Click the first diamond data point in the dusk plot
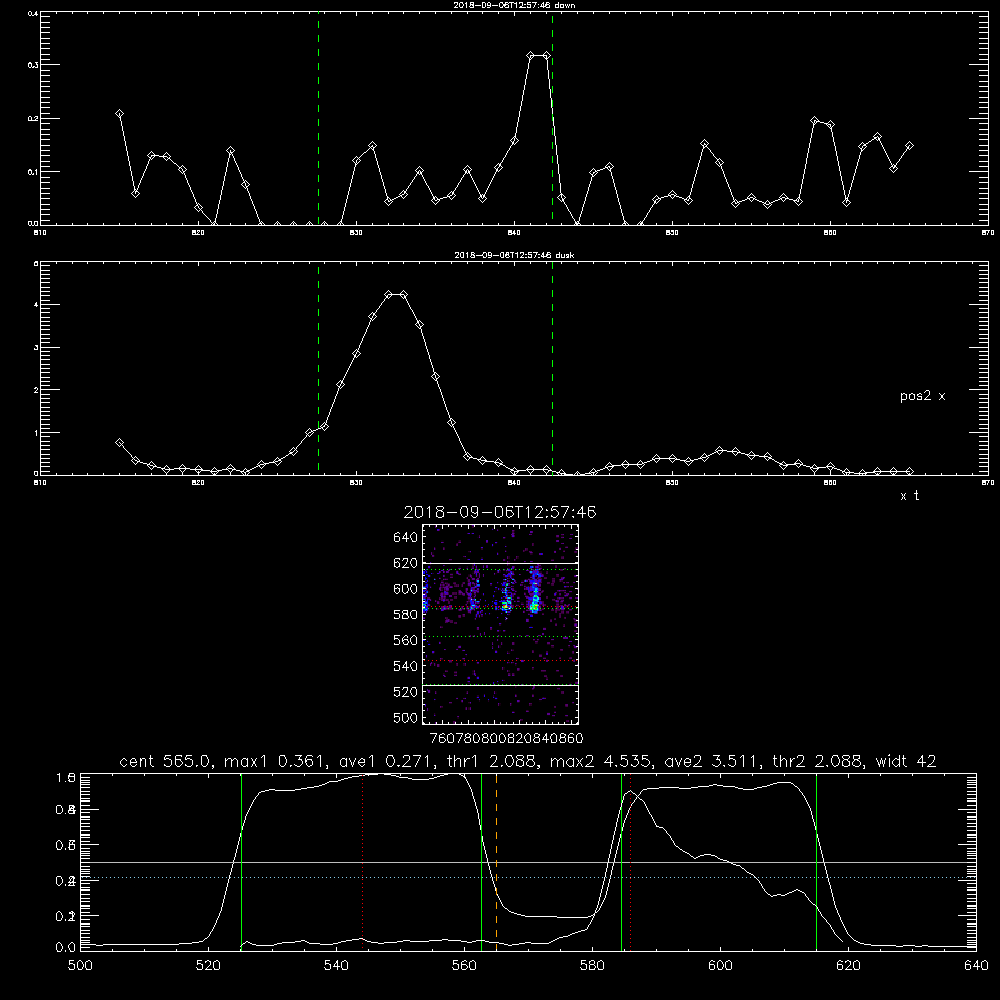This screenshot has height=1000, width=1000. point(119,442)
